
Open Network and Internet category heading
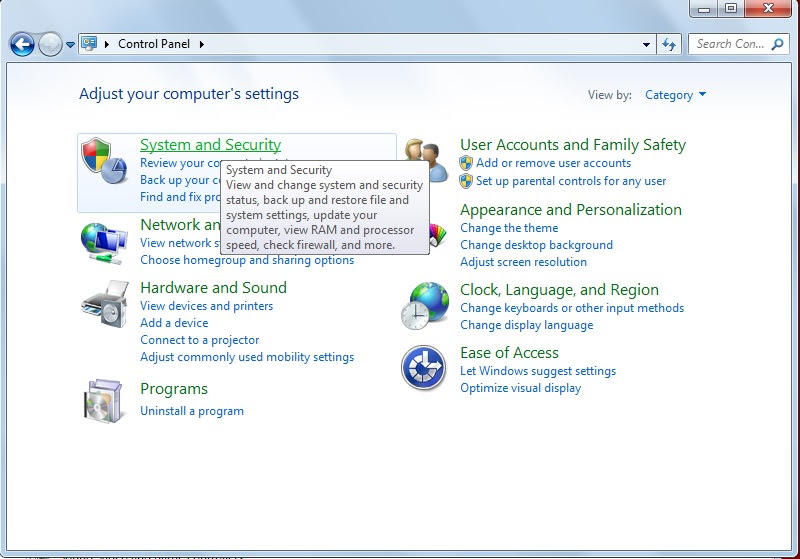180,225
